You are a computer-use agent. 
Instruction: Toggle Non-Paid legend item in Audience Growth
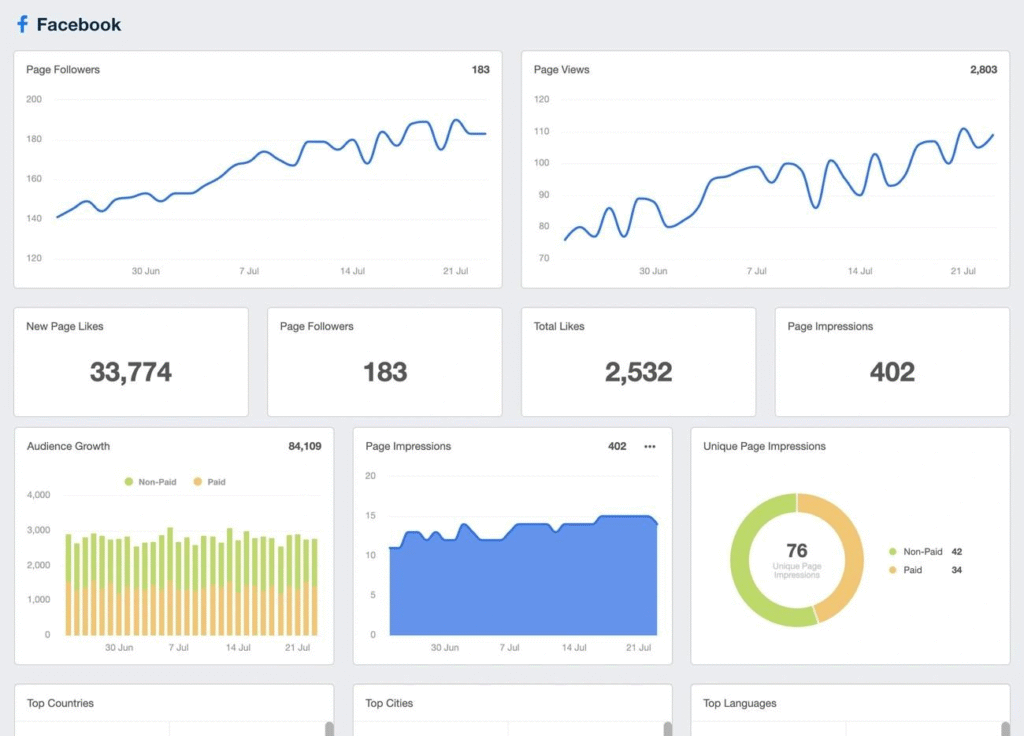[x=150, y=482]
